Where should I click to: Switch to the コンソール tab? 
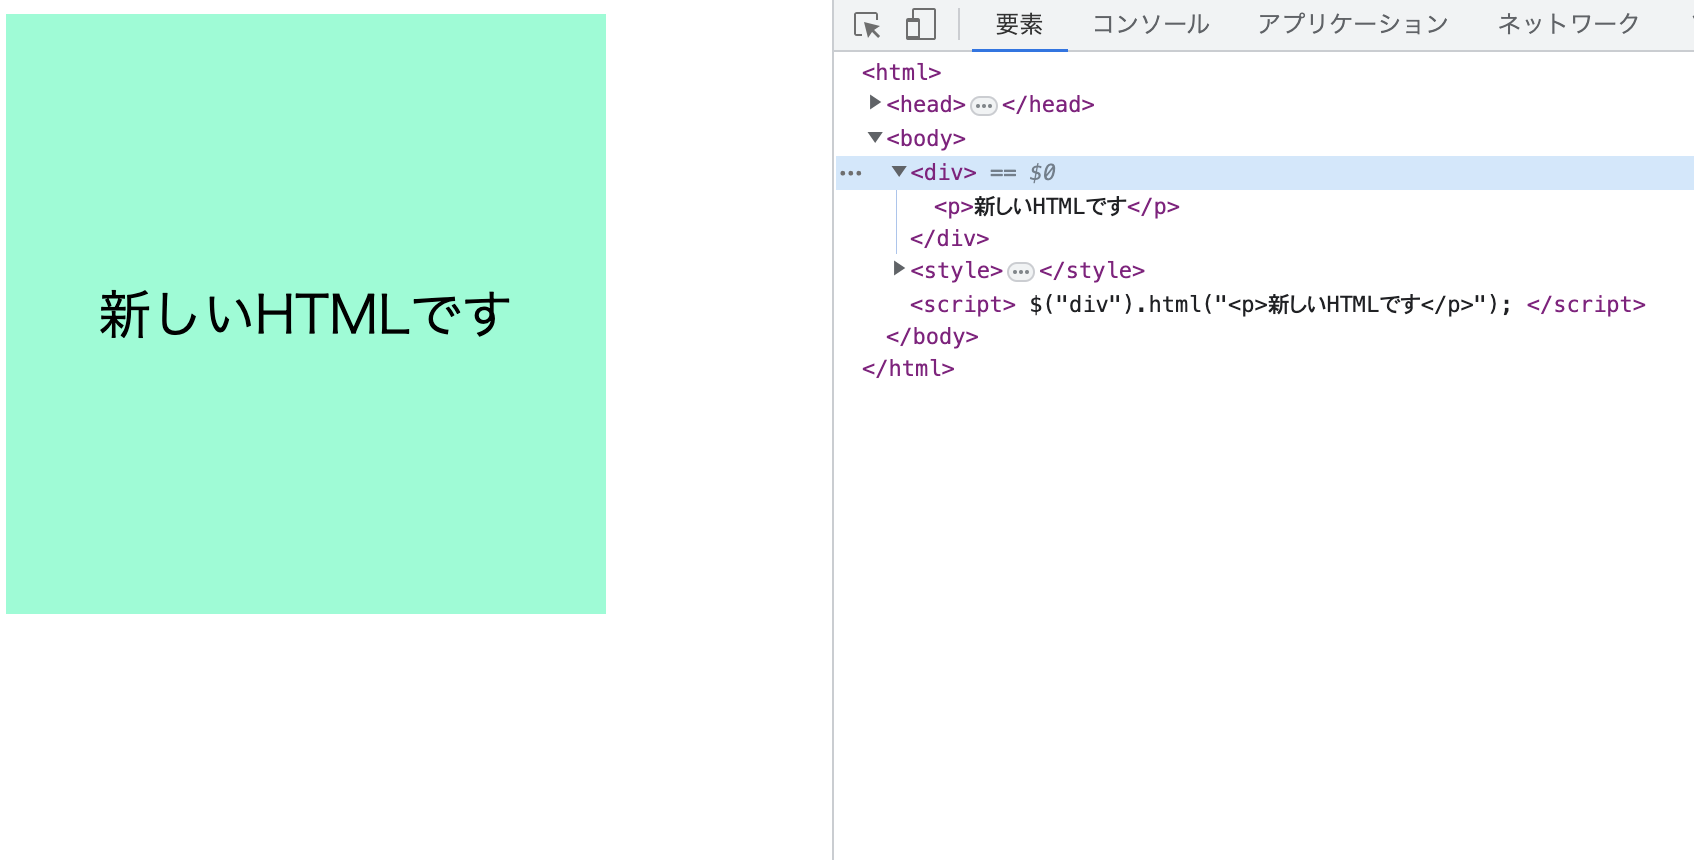coord(1150,24)
